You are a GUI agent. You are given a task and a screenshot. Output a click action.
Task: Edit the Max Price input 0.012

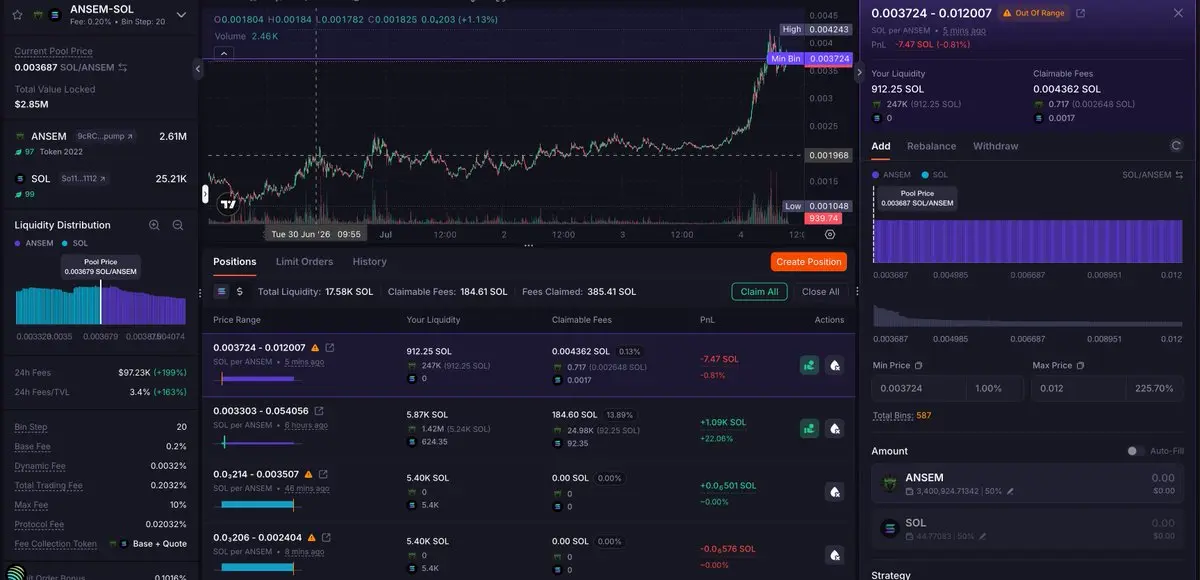[x=1080, y=388]
